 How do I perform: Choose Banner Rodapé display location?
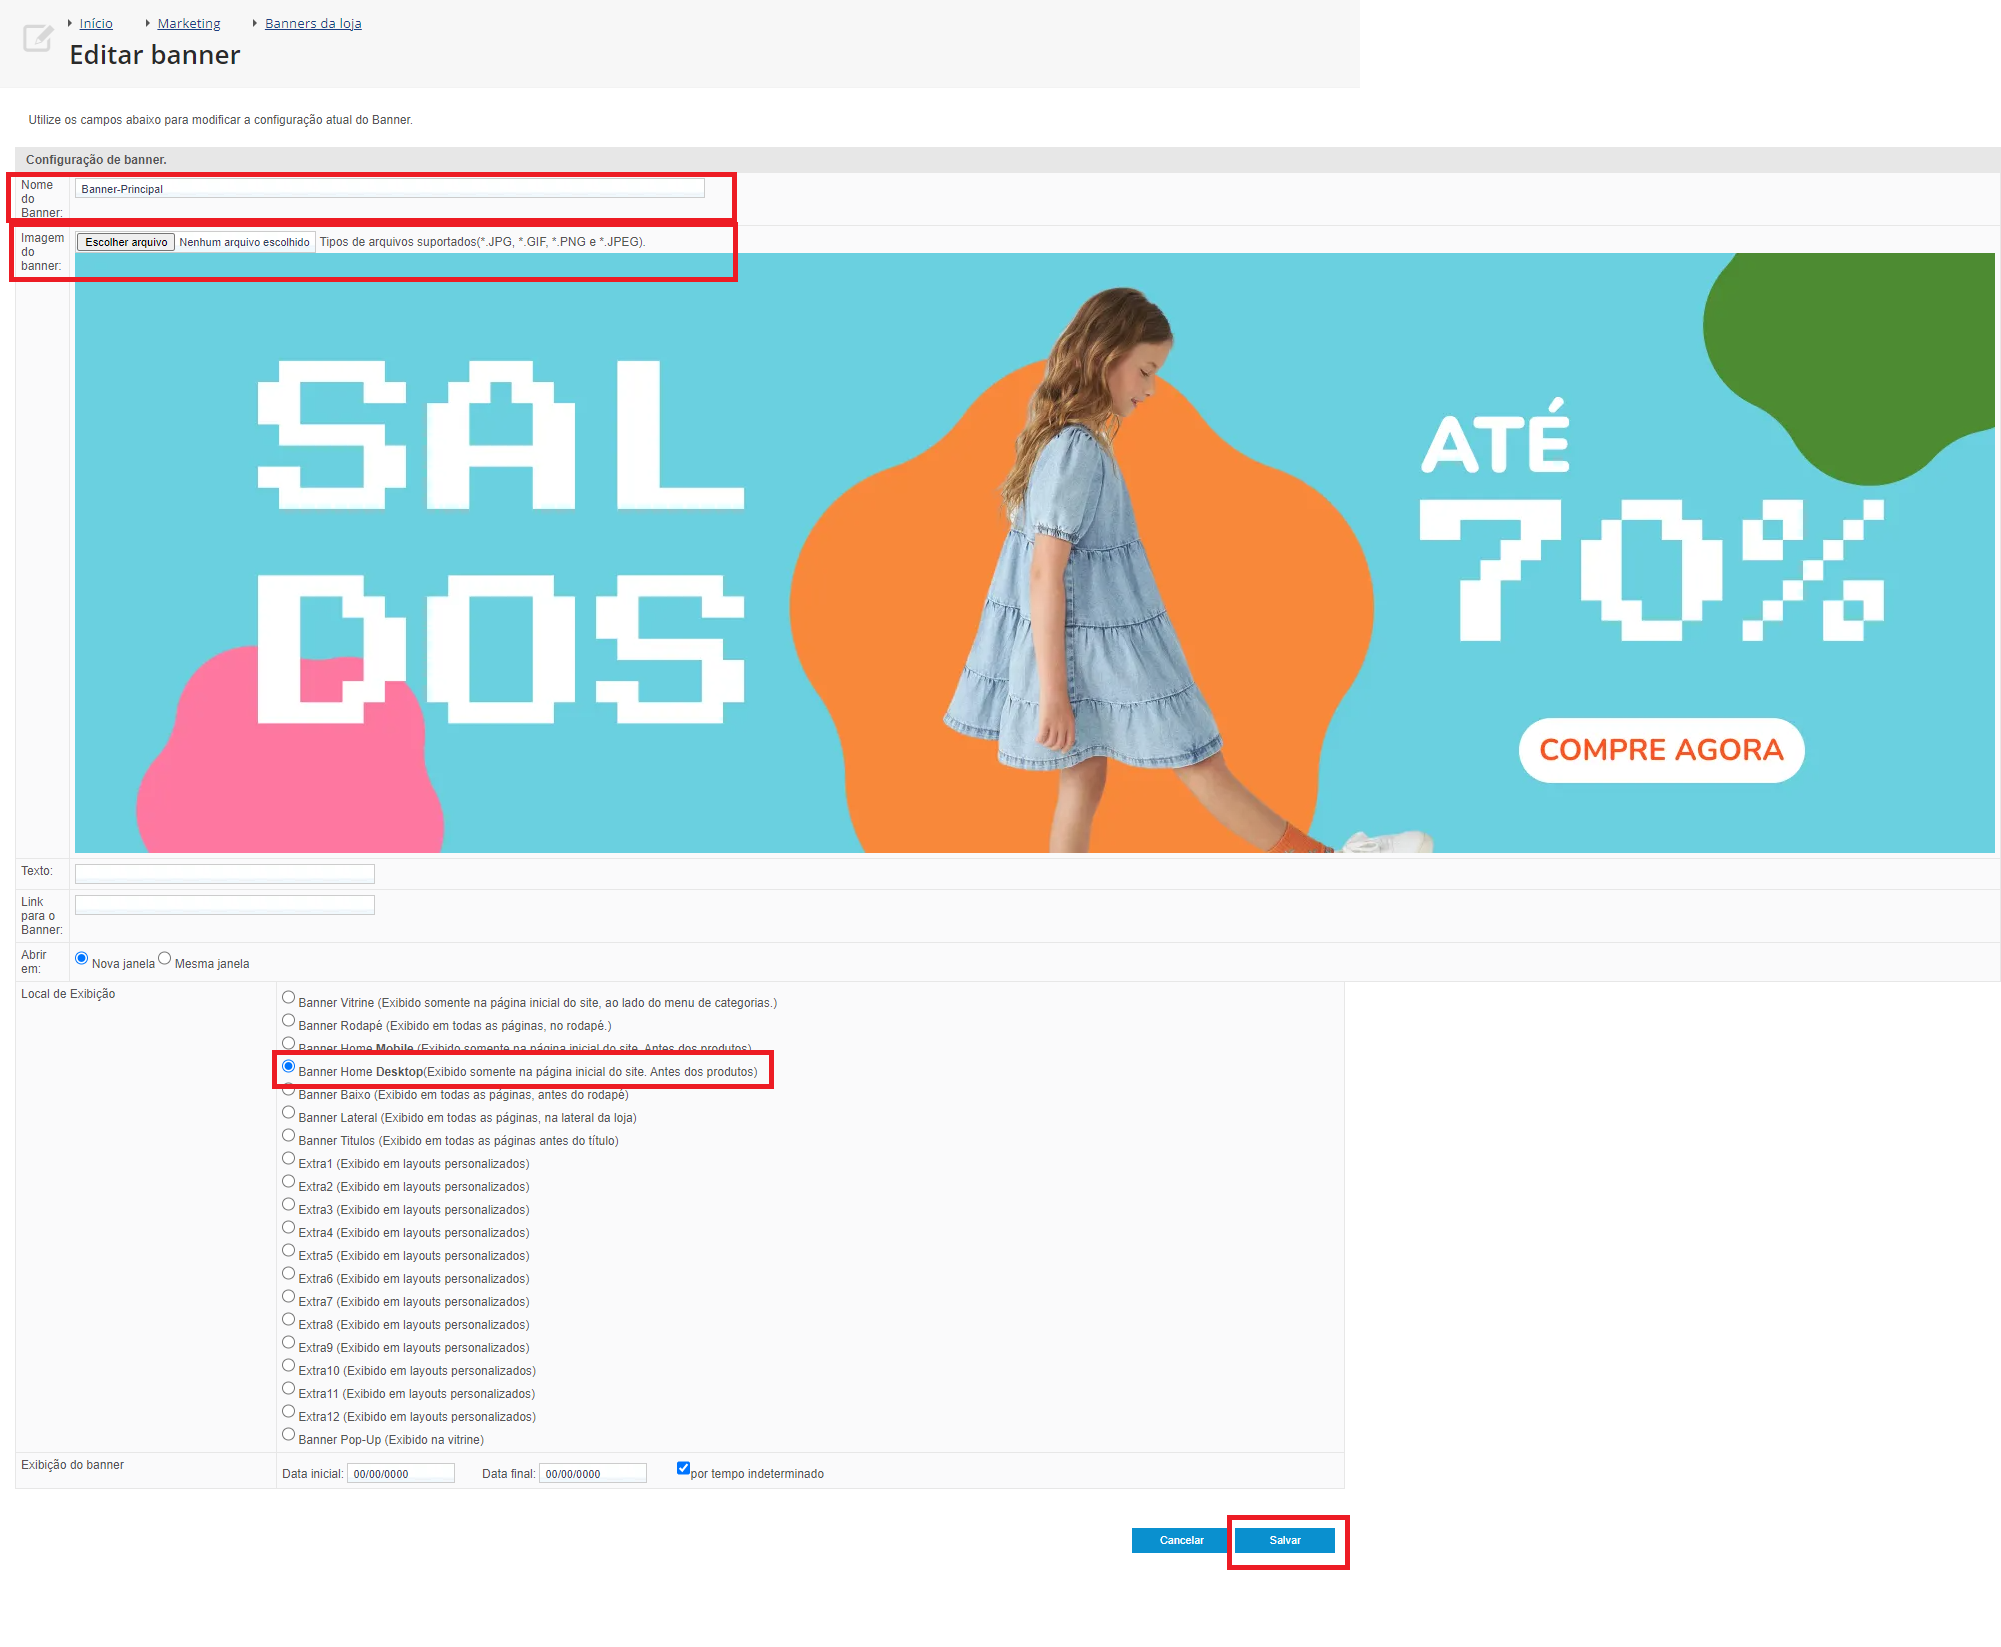point(288,1021)
